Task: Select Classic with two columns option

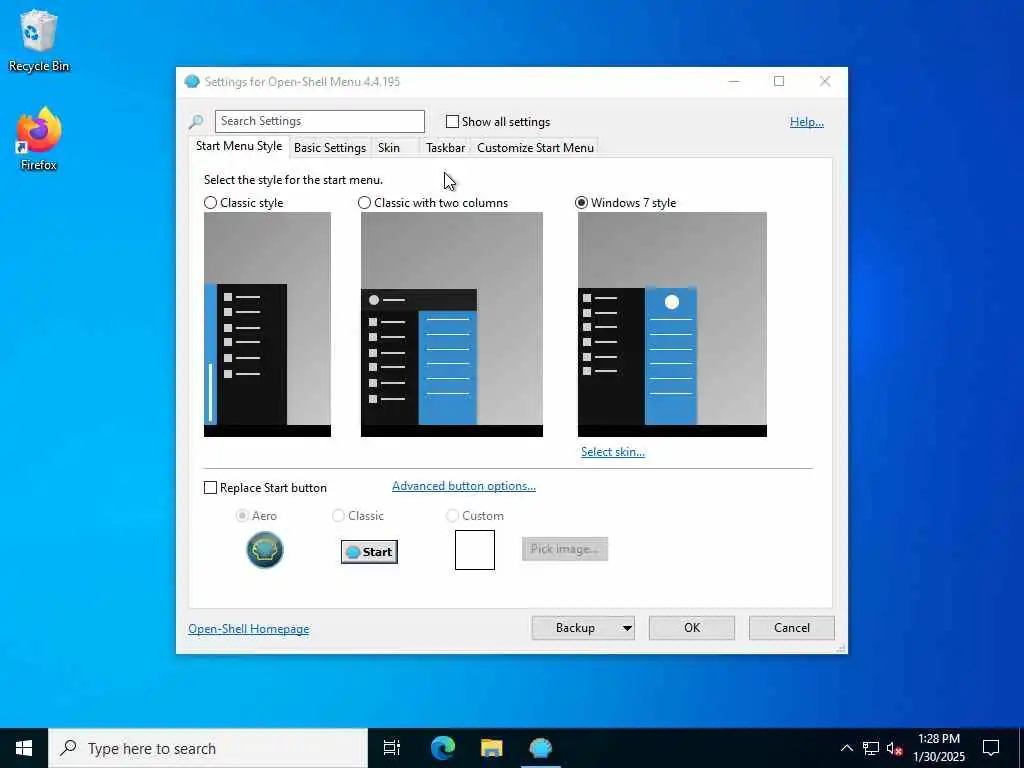Action: tap(364, 203)
